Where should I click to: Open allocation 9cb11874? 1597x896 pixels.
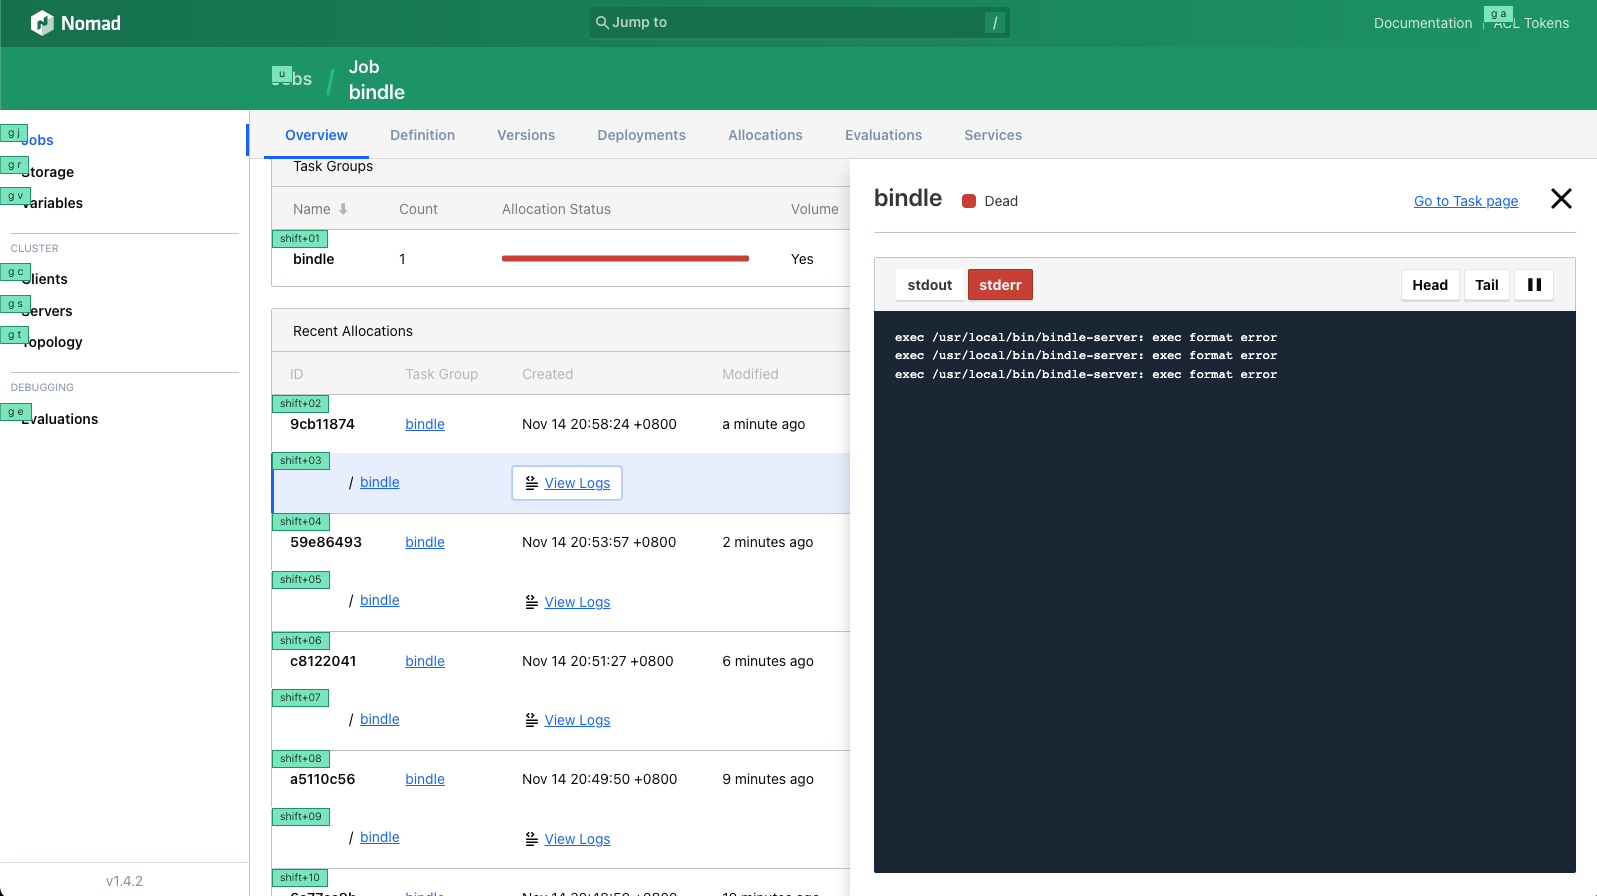pos(322,424)
